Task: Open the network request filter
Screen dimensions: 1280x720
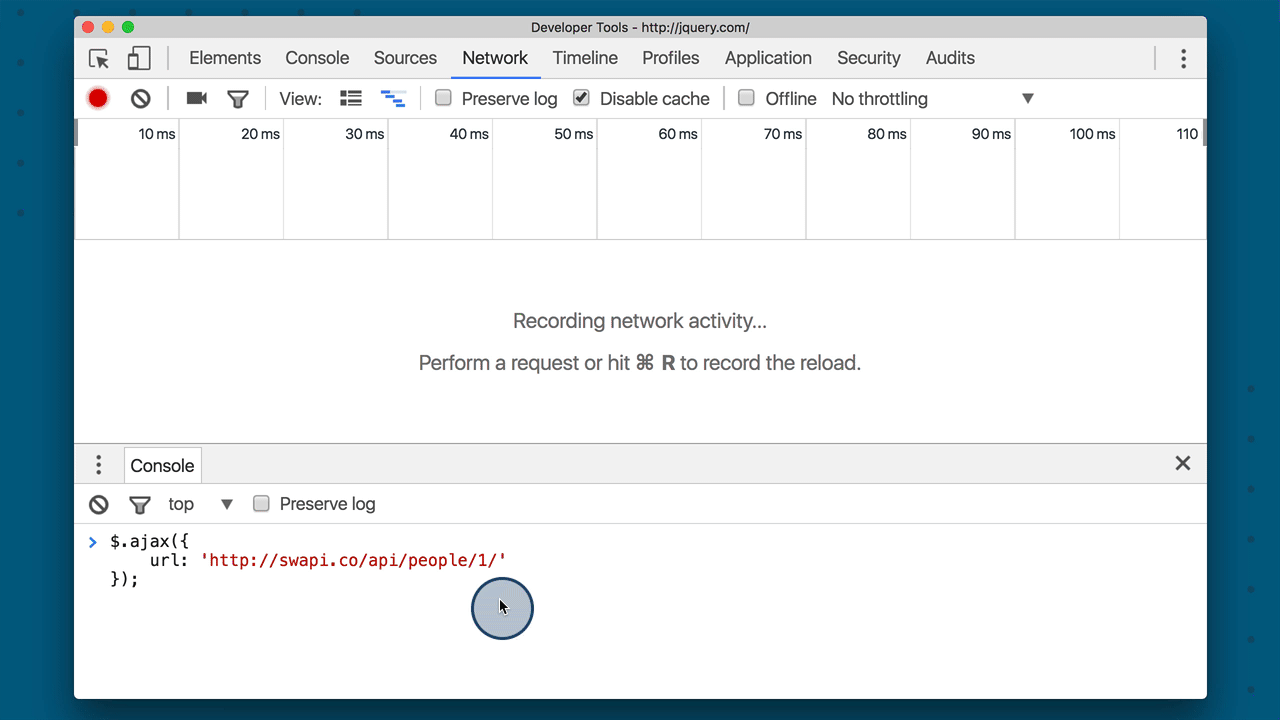Action: pos(237,98)
